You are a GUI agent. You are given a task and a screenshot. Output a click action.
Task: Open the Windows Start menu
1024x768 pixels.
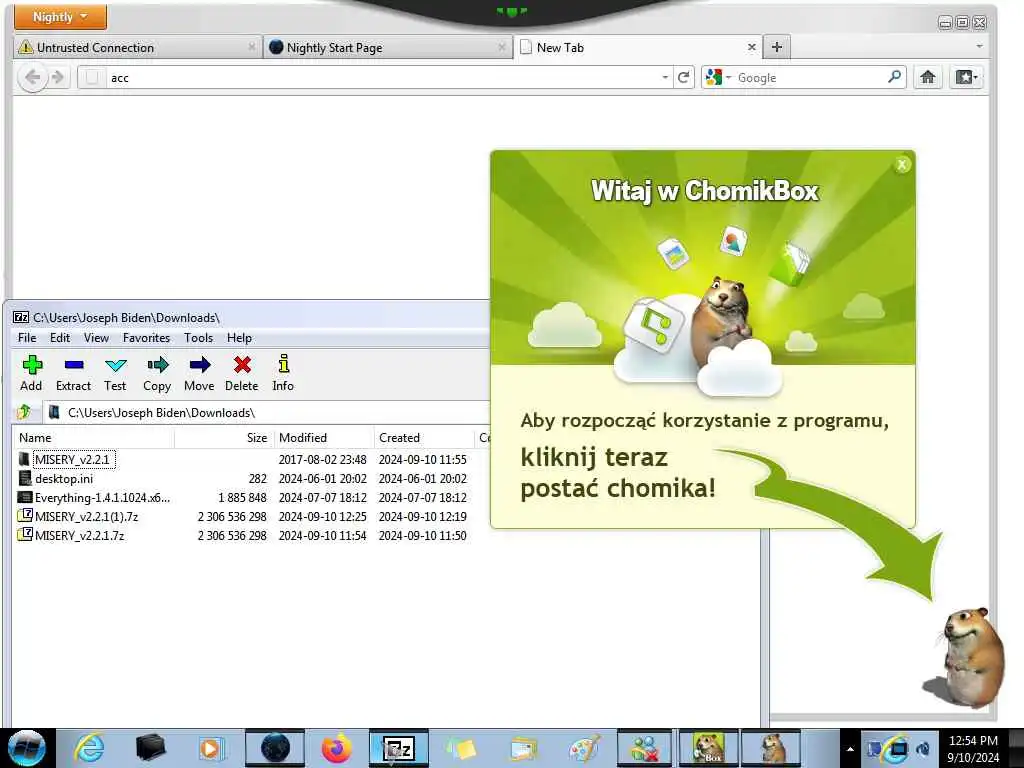(26, 748)
